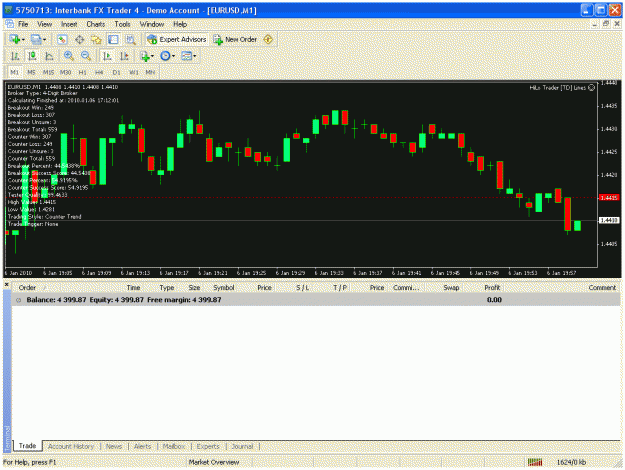
Task: Open the New Chart dropdown arrow
Action: 23,39
